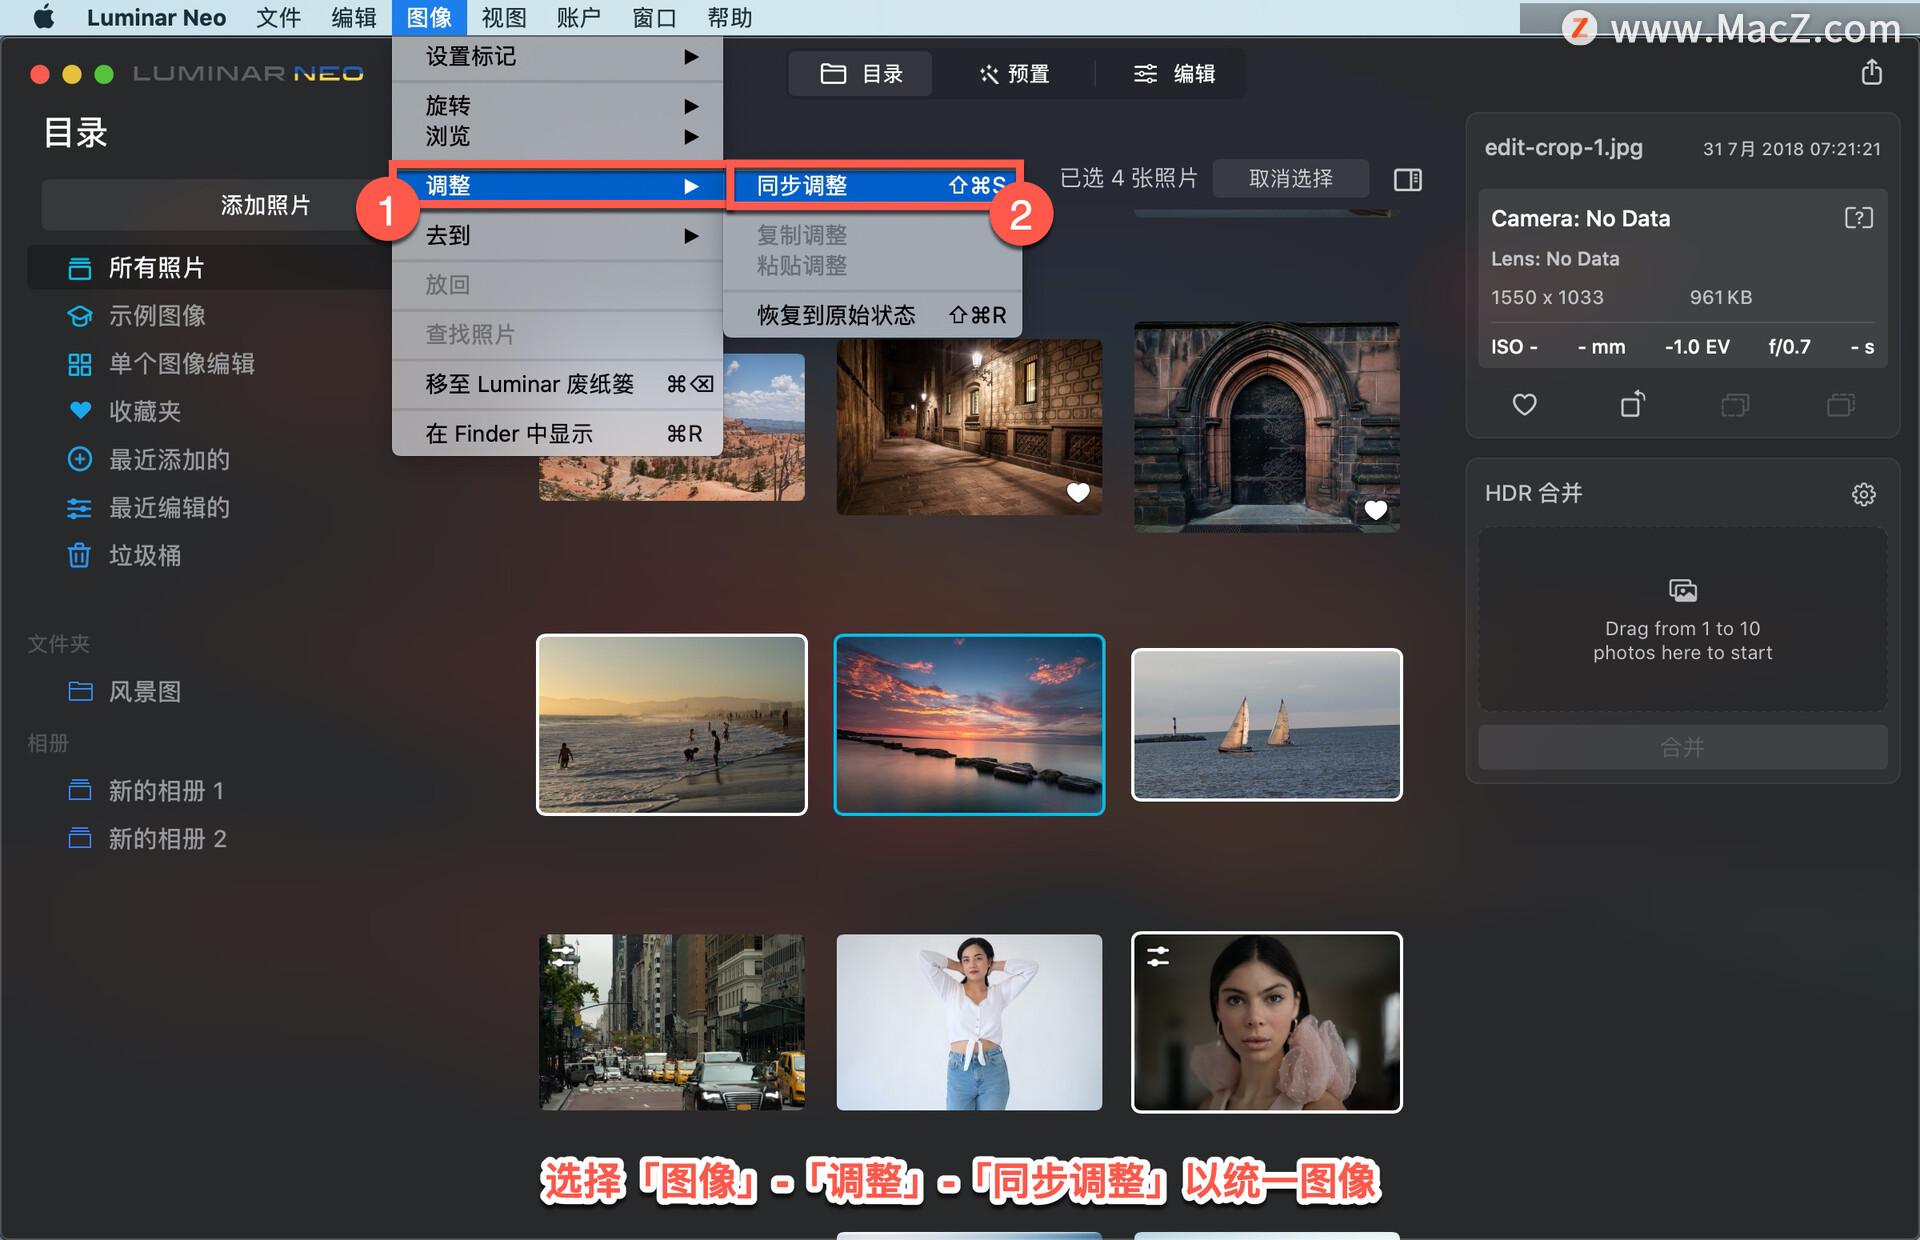The width and height of the screenshot is (1920, 1240).
Task: Open the Luminar Neo app menu
Action: (x=156, y=17)
